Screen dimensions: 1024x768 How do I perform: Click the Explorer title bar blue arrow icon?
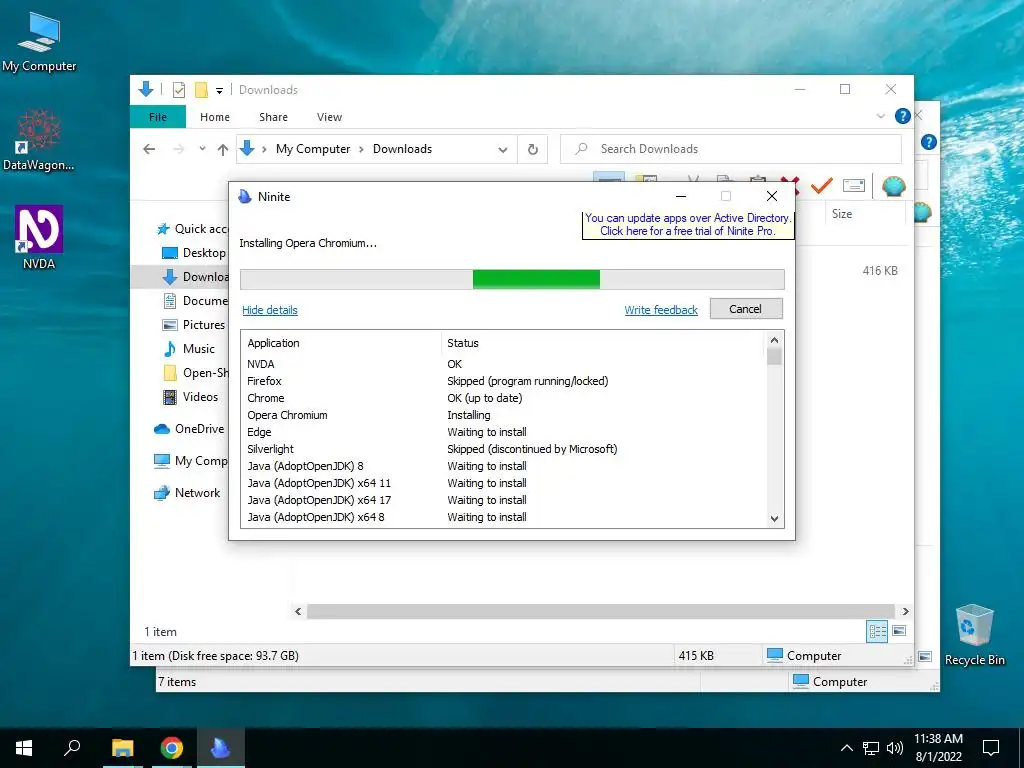pos(146,89)
